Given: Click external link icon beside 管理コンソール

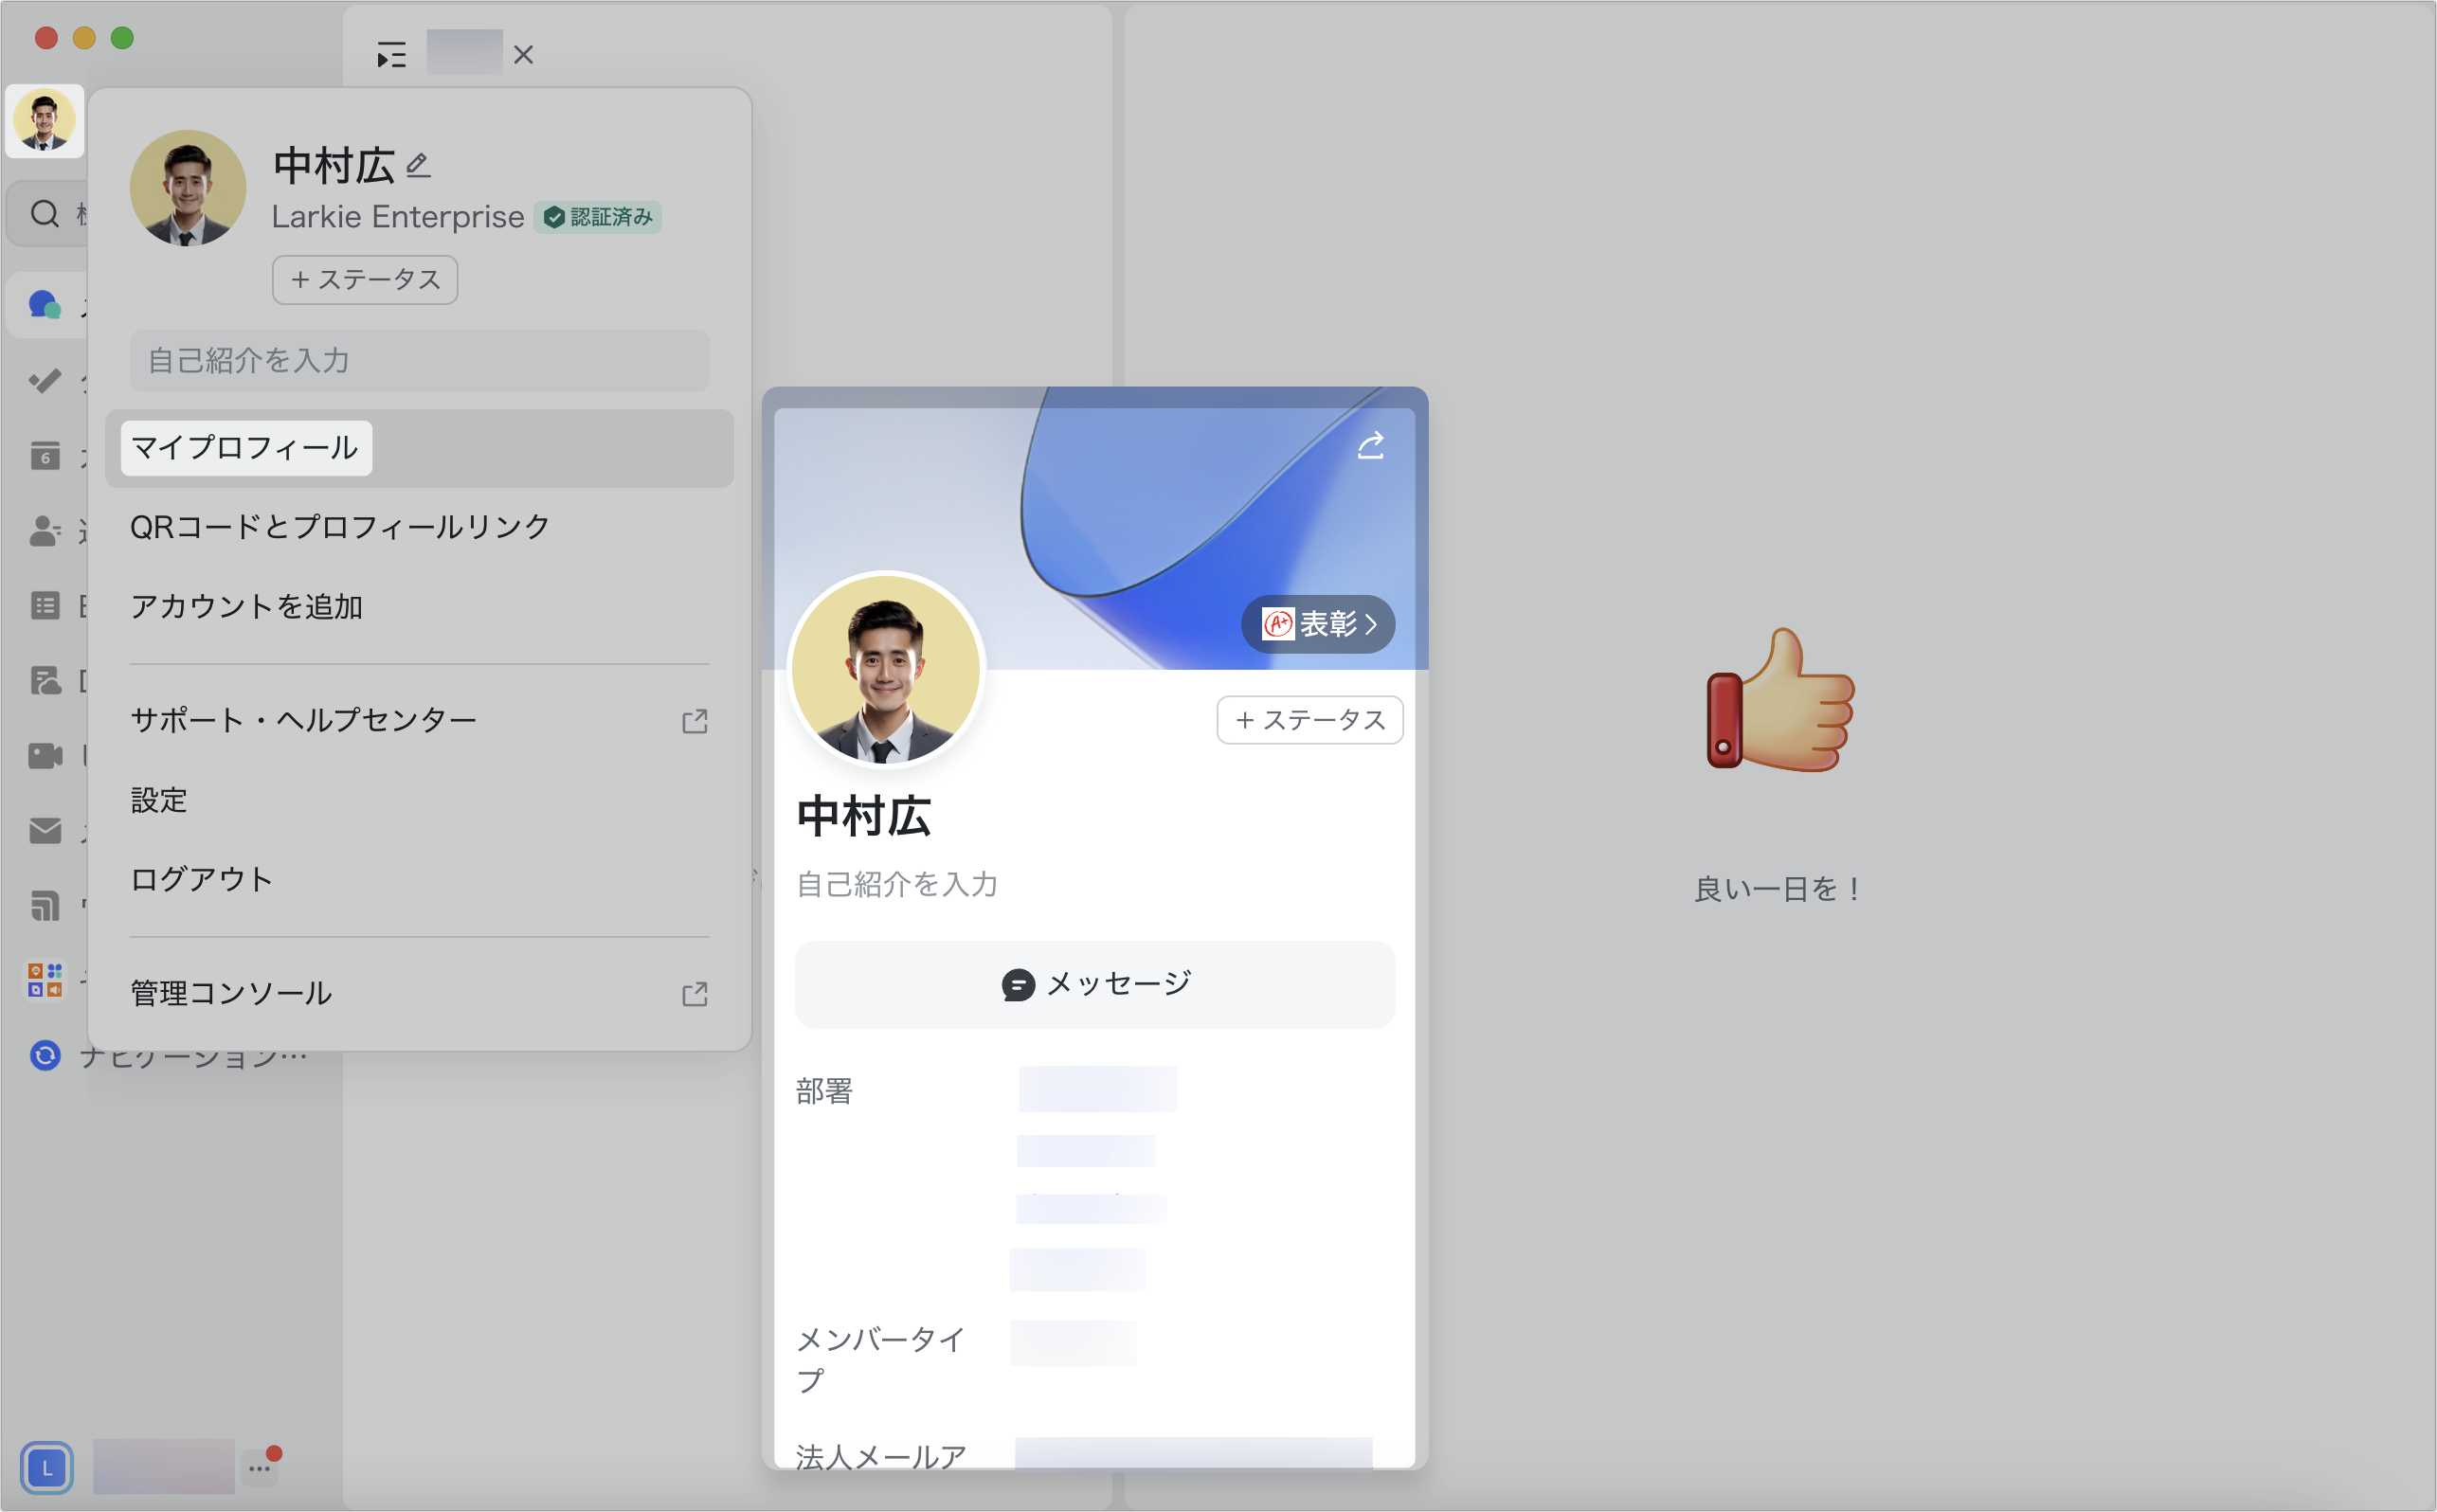Looking at the screenshot, I should click(695, 994).
